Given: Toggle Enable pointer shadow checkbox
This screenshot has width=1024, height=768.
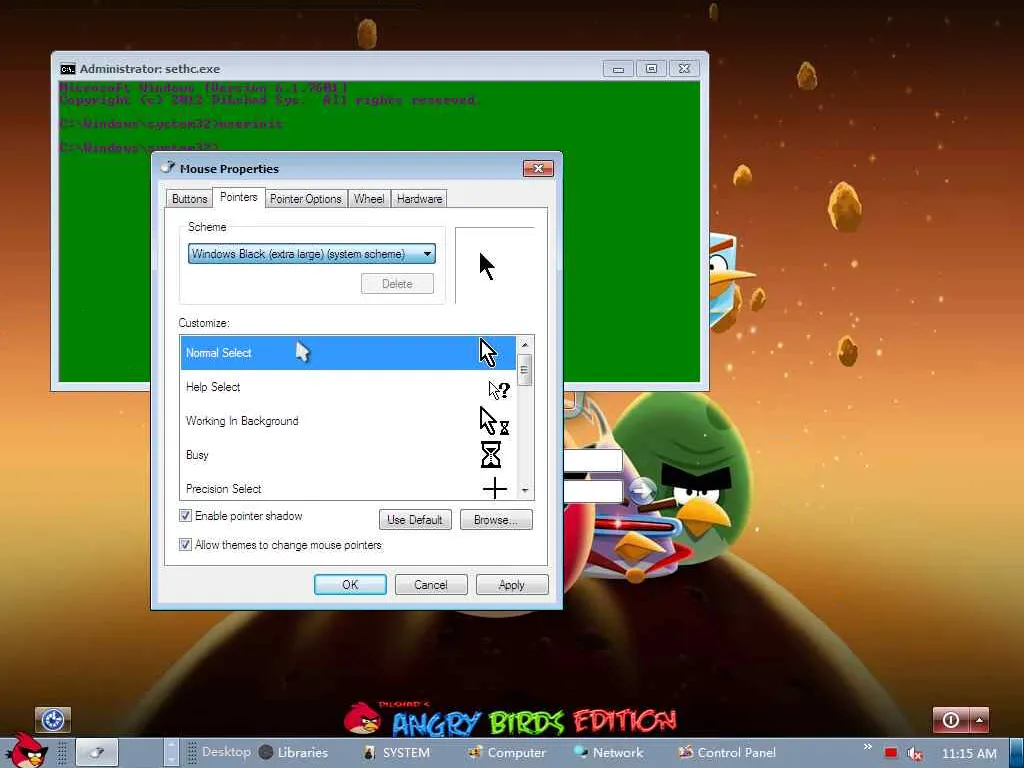Looking at the screenshot, I should 185,516.
